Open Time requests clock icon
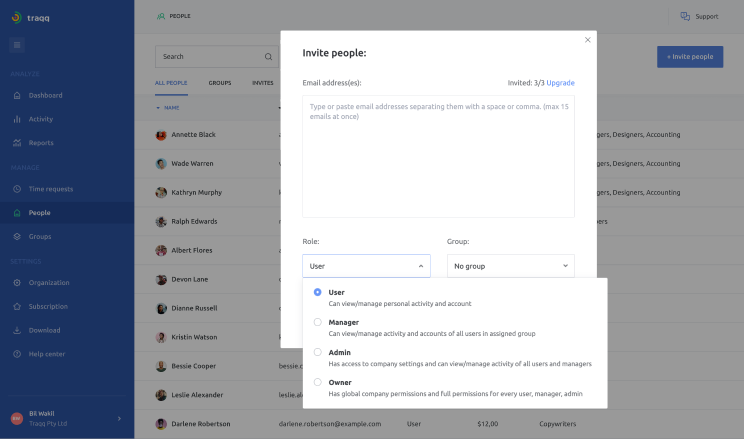The width and height of the screenshot is (744, 439). 17,189
